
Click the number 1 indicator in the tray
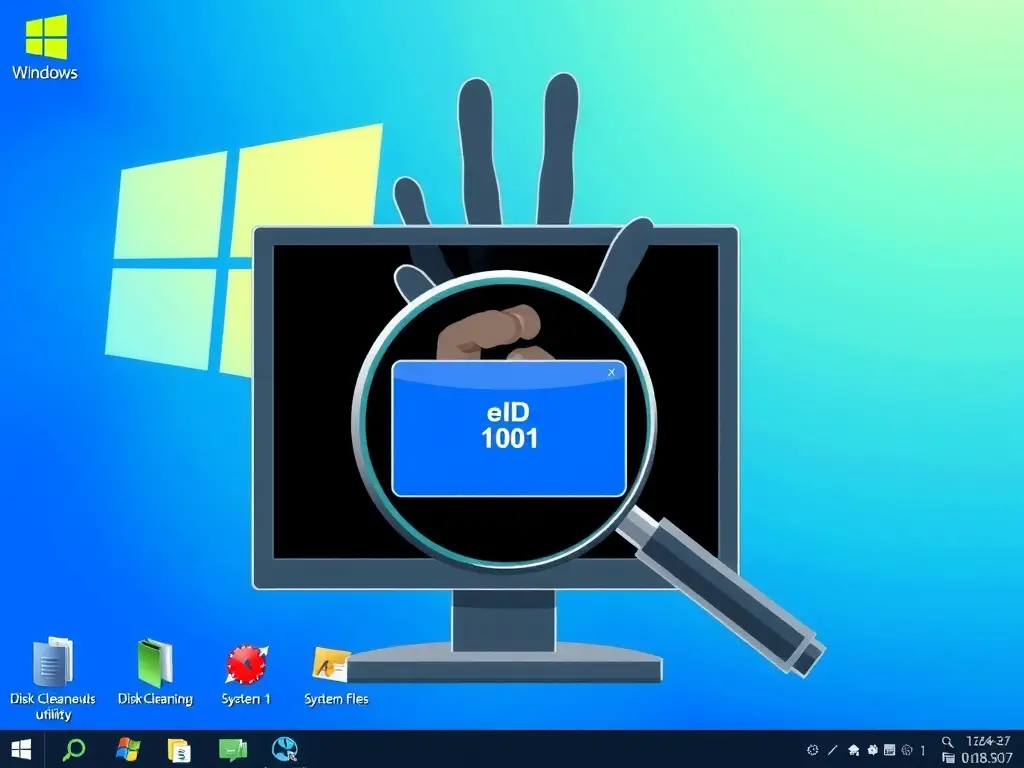click(x=923, y=750)
